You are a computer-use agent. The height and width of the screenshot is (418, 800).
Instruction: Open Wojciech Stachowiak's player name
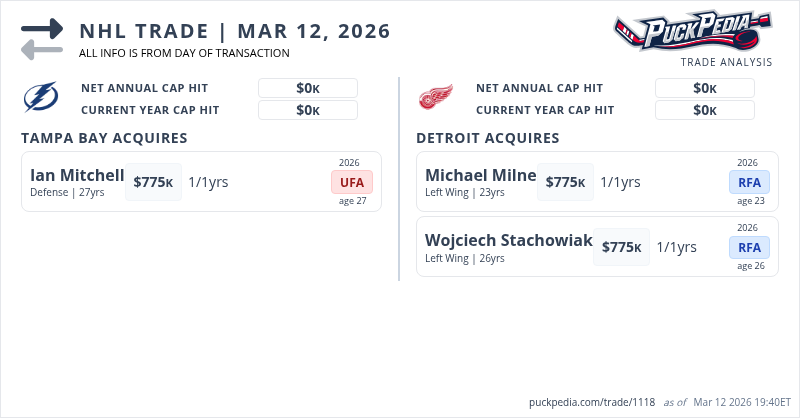coord(509,240)
